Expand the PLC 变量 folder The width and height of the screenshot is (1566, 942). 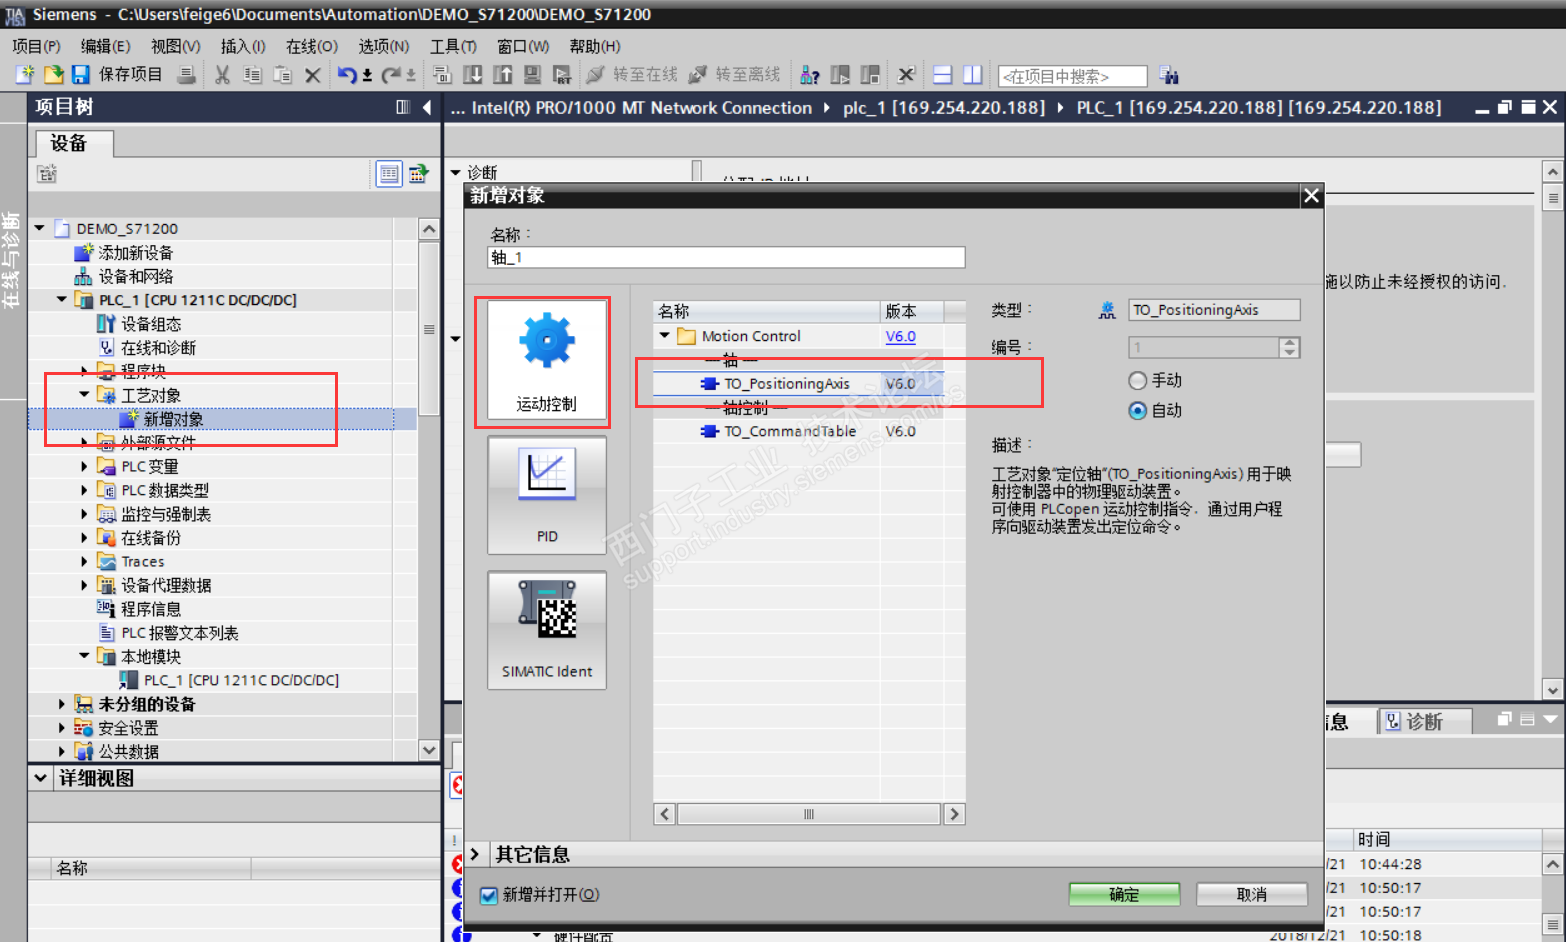84,466
